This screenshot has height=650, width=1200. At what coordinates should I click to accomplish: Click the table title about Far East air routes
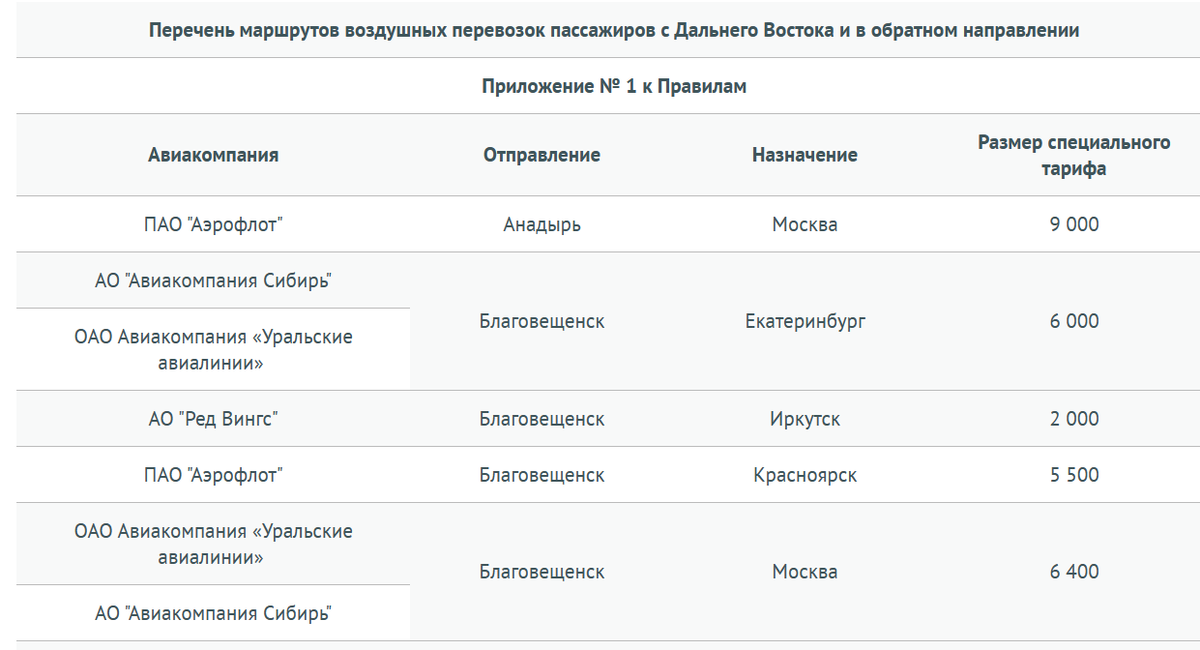click(x=614, y=31)
